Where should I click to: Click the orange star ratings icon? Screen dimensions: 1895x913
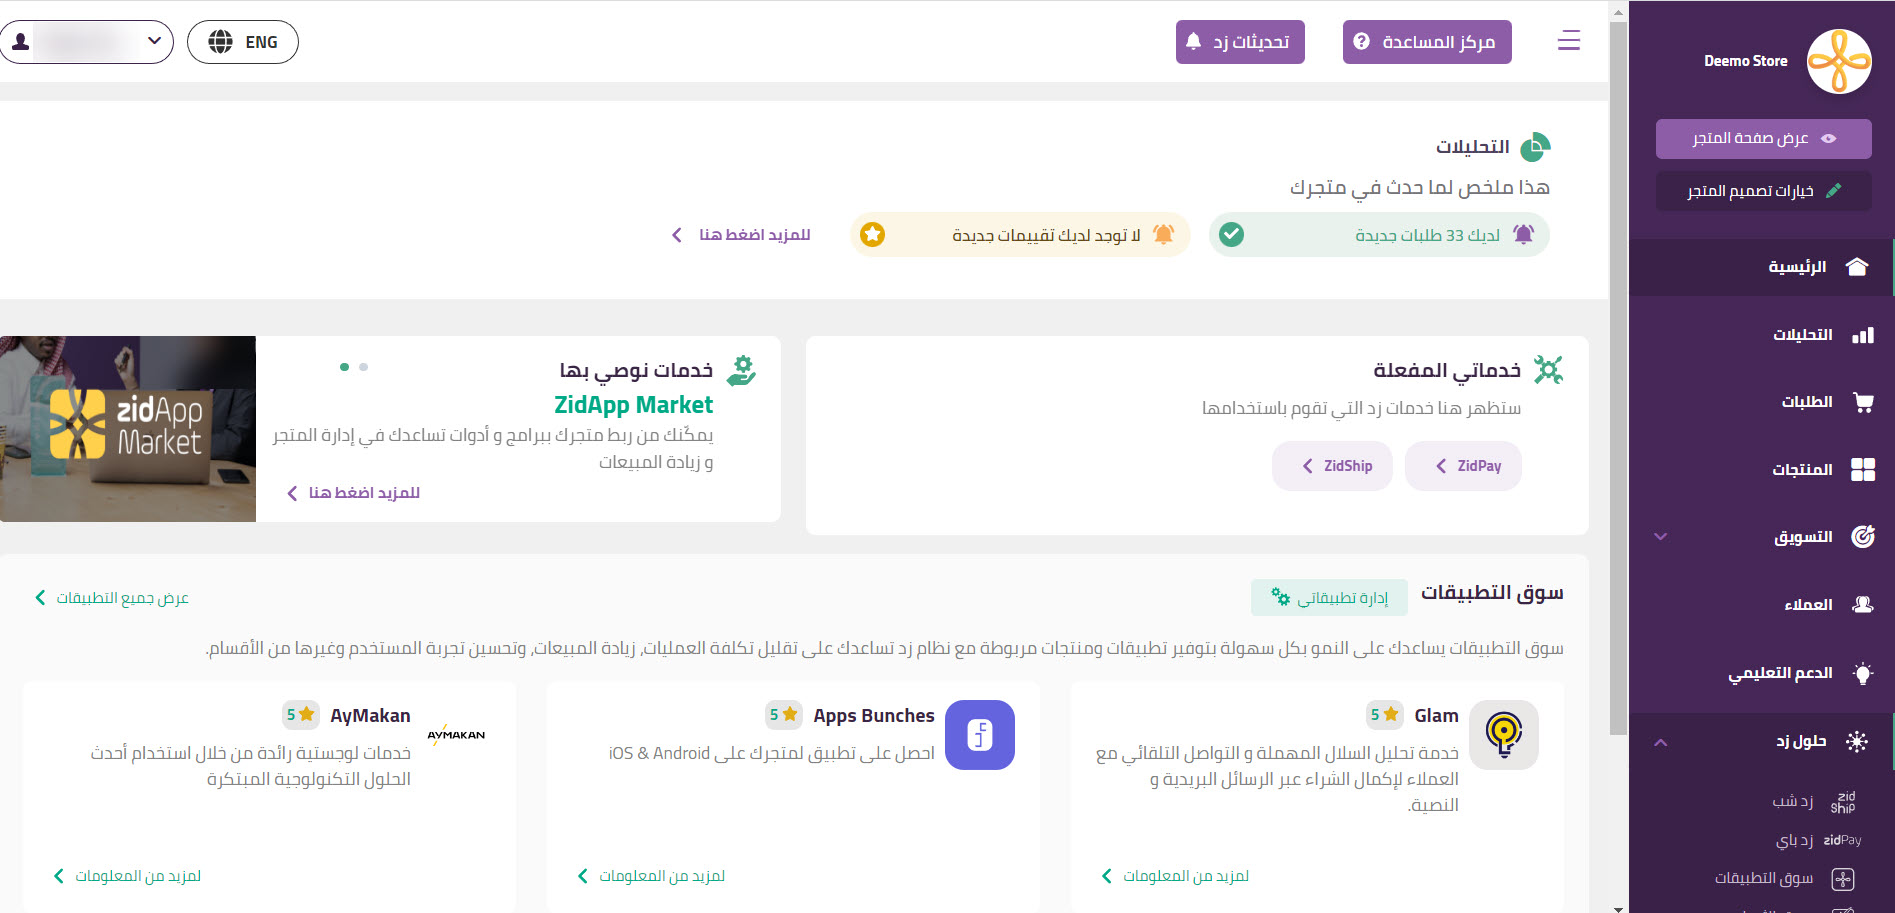point(872,235)
